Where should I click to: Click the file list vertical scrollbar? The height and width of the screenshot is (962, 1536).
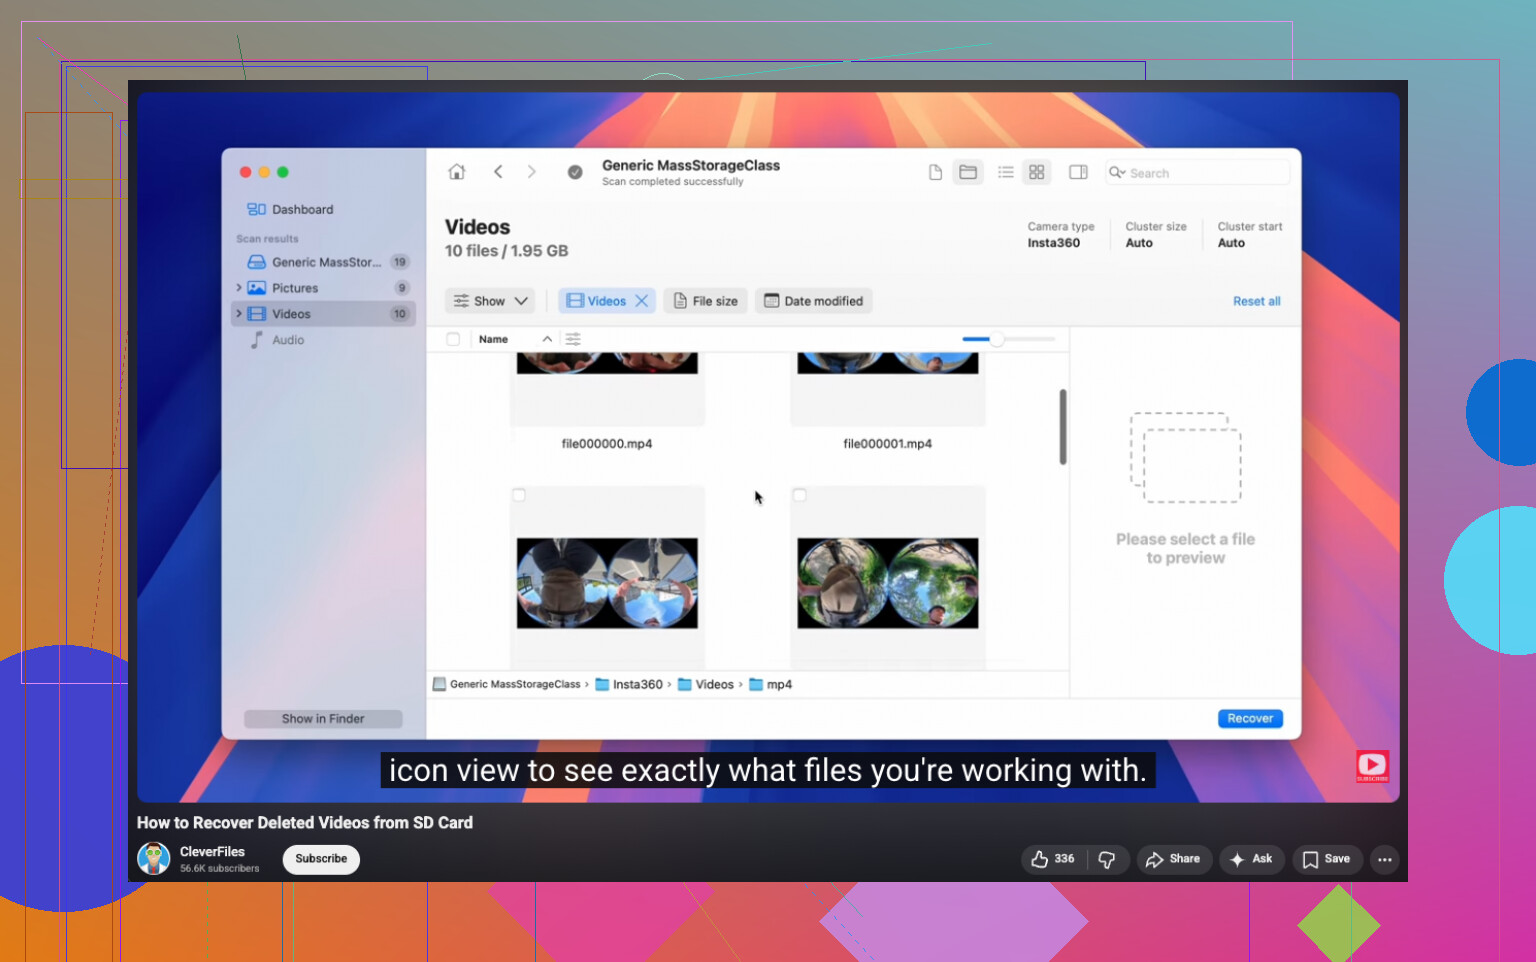pyautogui.click(x=1062, y=427)
